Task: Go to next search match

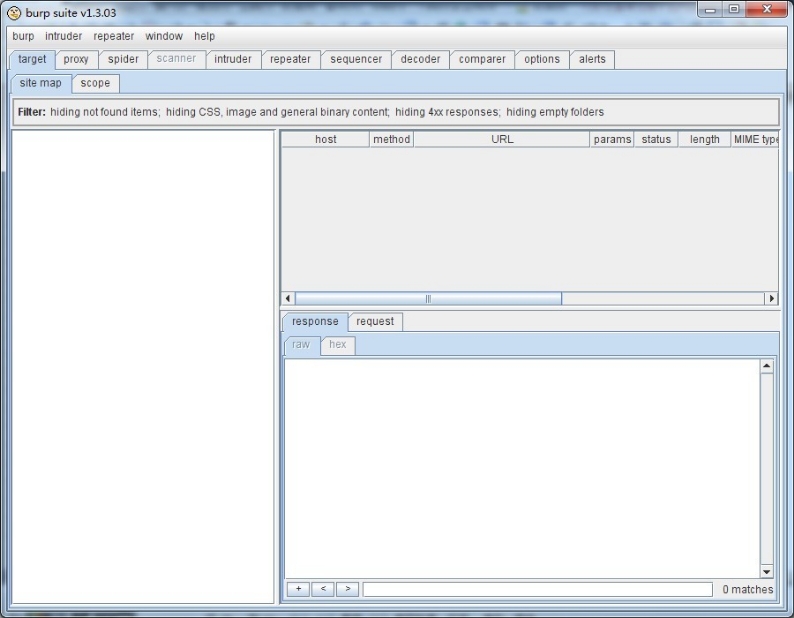Action: point(347,589)
